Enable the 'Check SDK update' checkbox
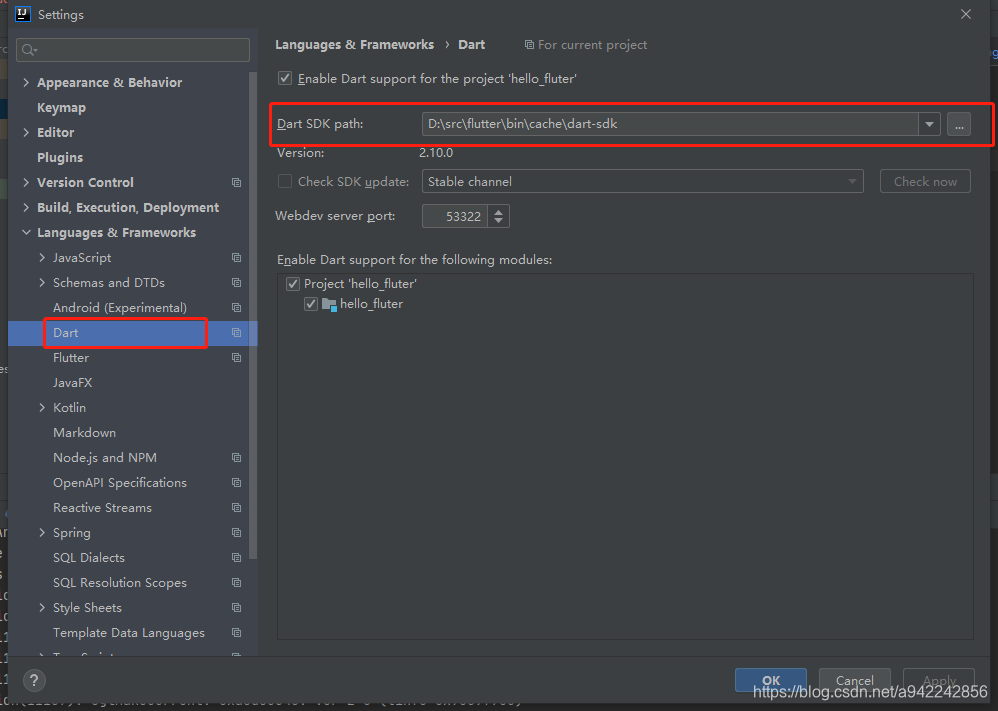 [x=284, y=181]
